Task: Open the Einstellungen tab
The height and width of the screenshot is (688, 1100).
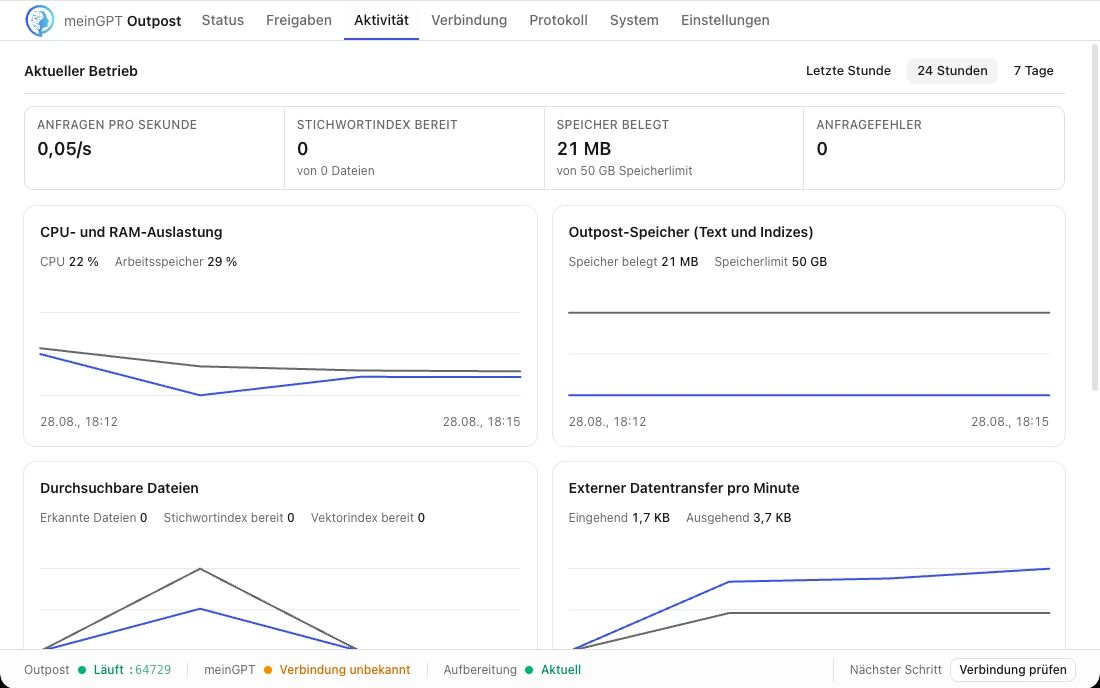Action: tap(725, 20)
